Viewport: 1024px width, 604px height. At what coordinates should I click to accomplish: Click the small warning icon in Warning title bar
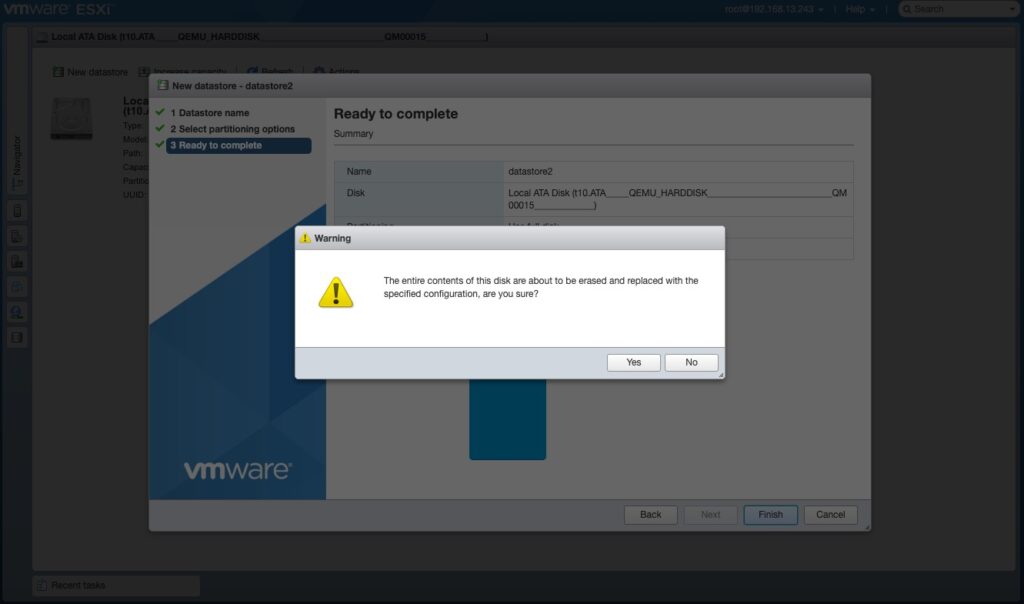[305, 238]
